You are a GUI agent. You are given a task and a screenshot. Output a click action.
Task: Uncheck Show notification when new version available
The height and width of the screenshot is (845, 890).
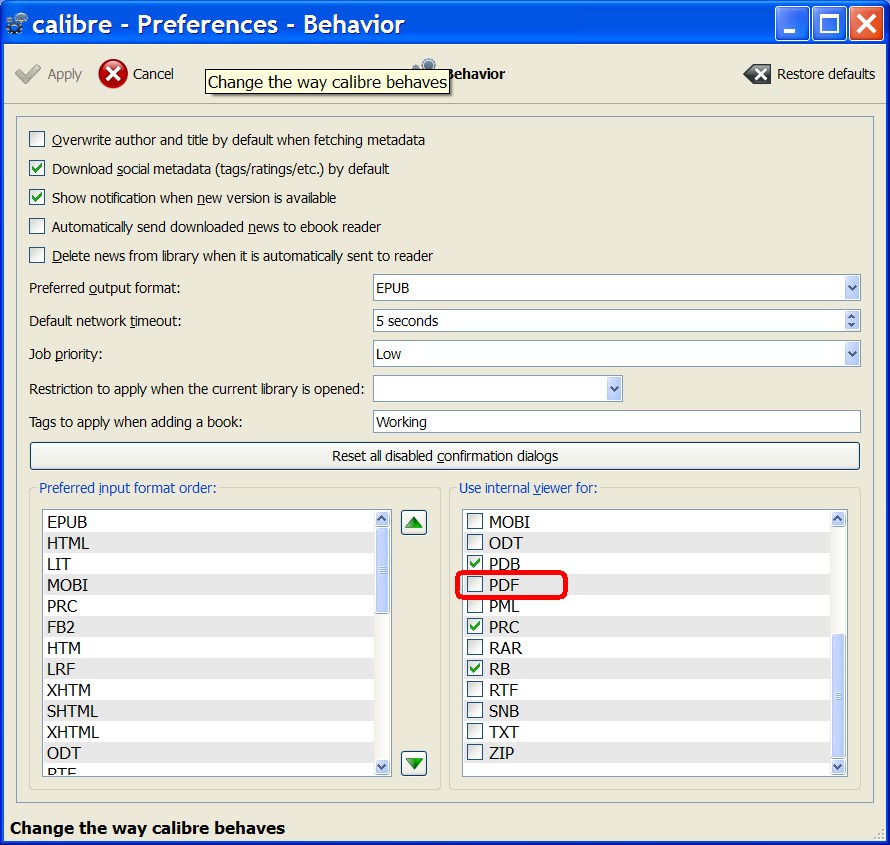pyautogui.click(x=37, y=197)
